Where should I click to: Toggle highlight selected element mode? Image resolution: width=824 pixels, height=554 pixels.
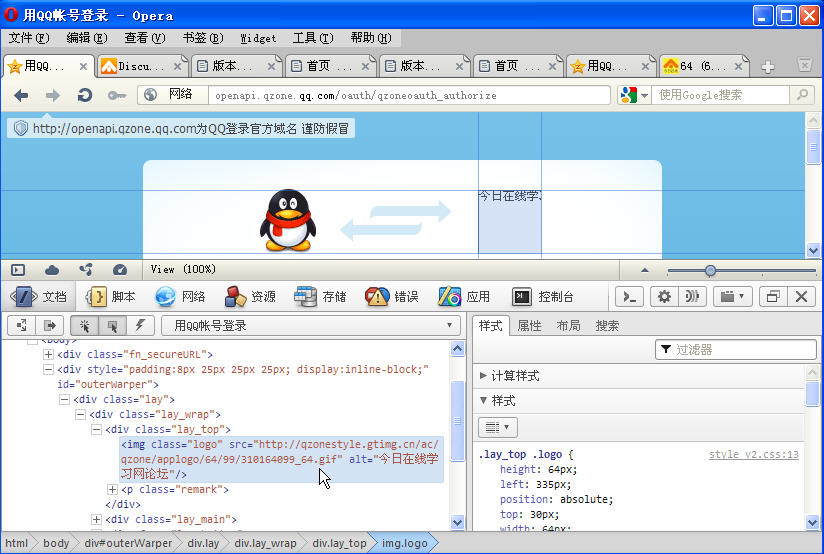click(x=112, y=326)
